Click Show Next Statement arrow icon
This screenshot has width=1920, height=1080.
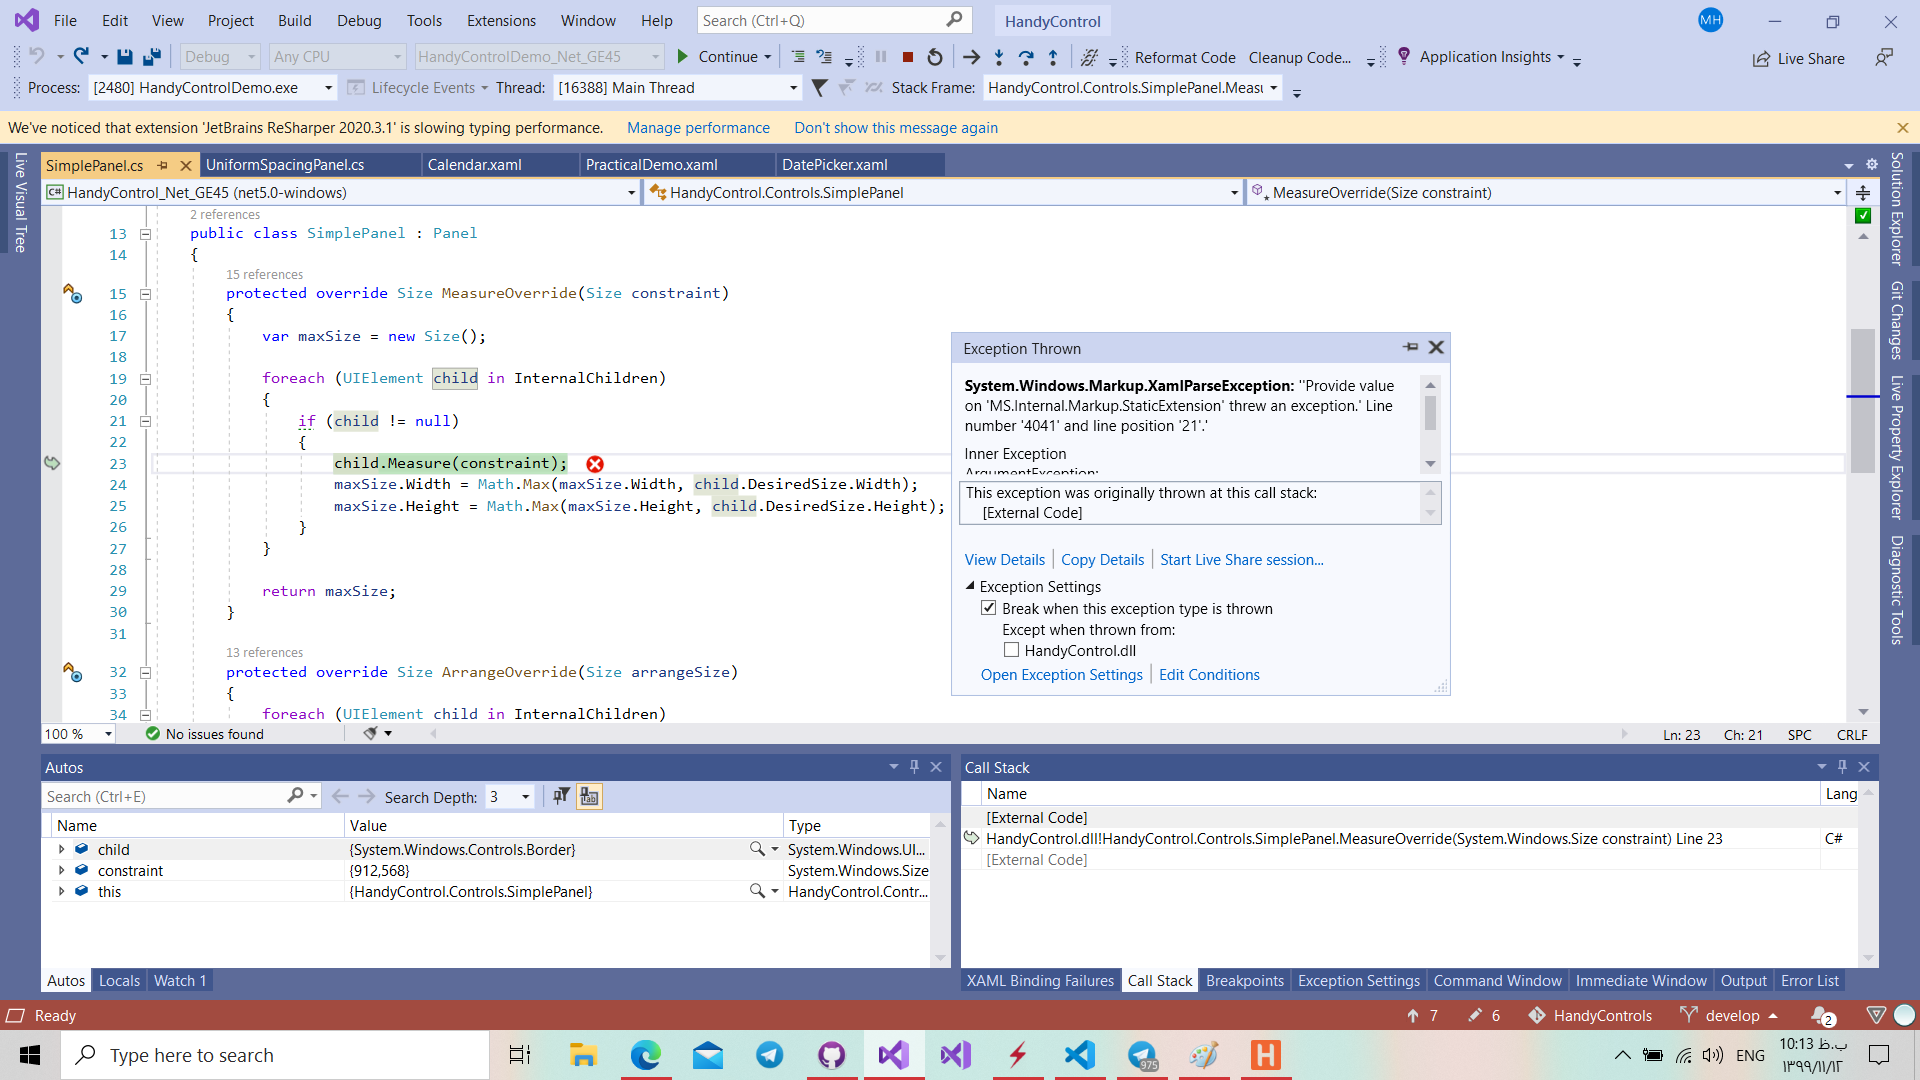[971, 57]
